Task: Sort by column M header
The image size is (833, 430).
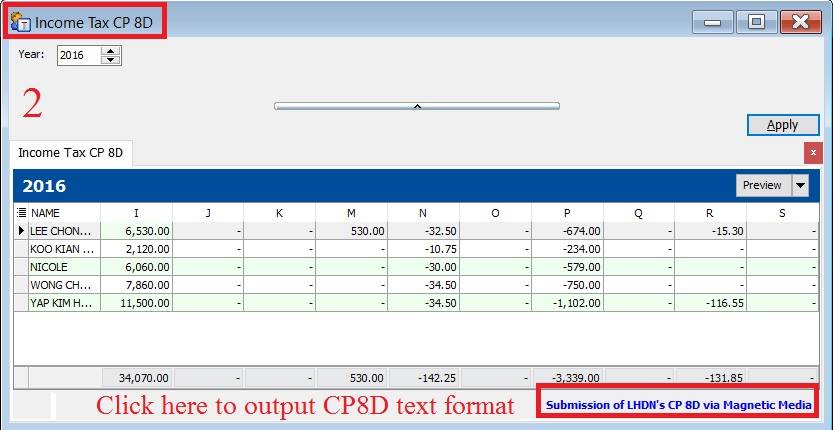Action: tap(352, 213)
